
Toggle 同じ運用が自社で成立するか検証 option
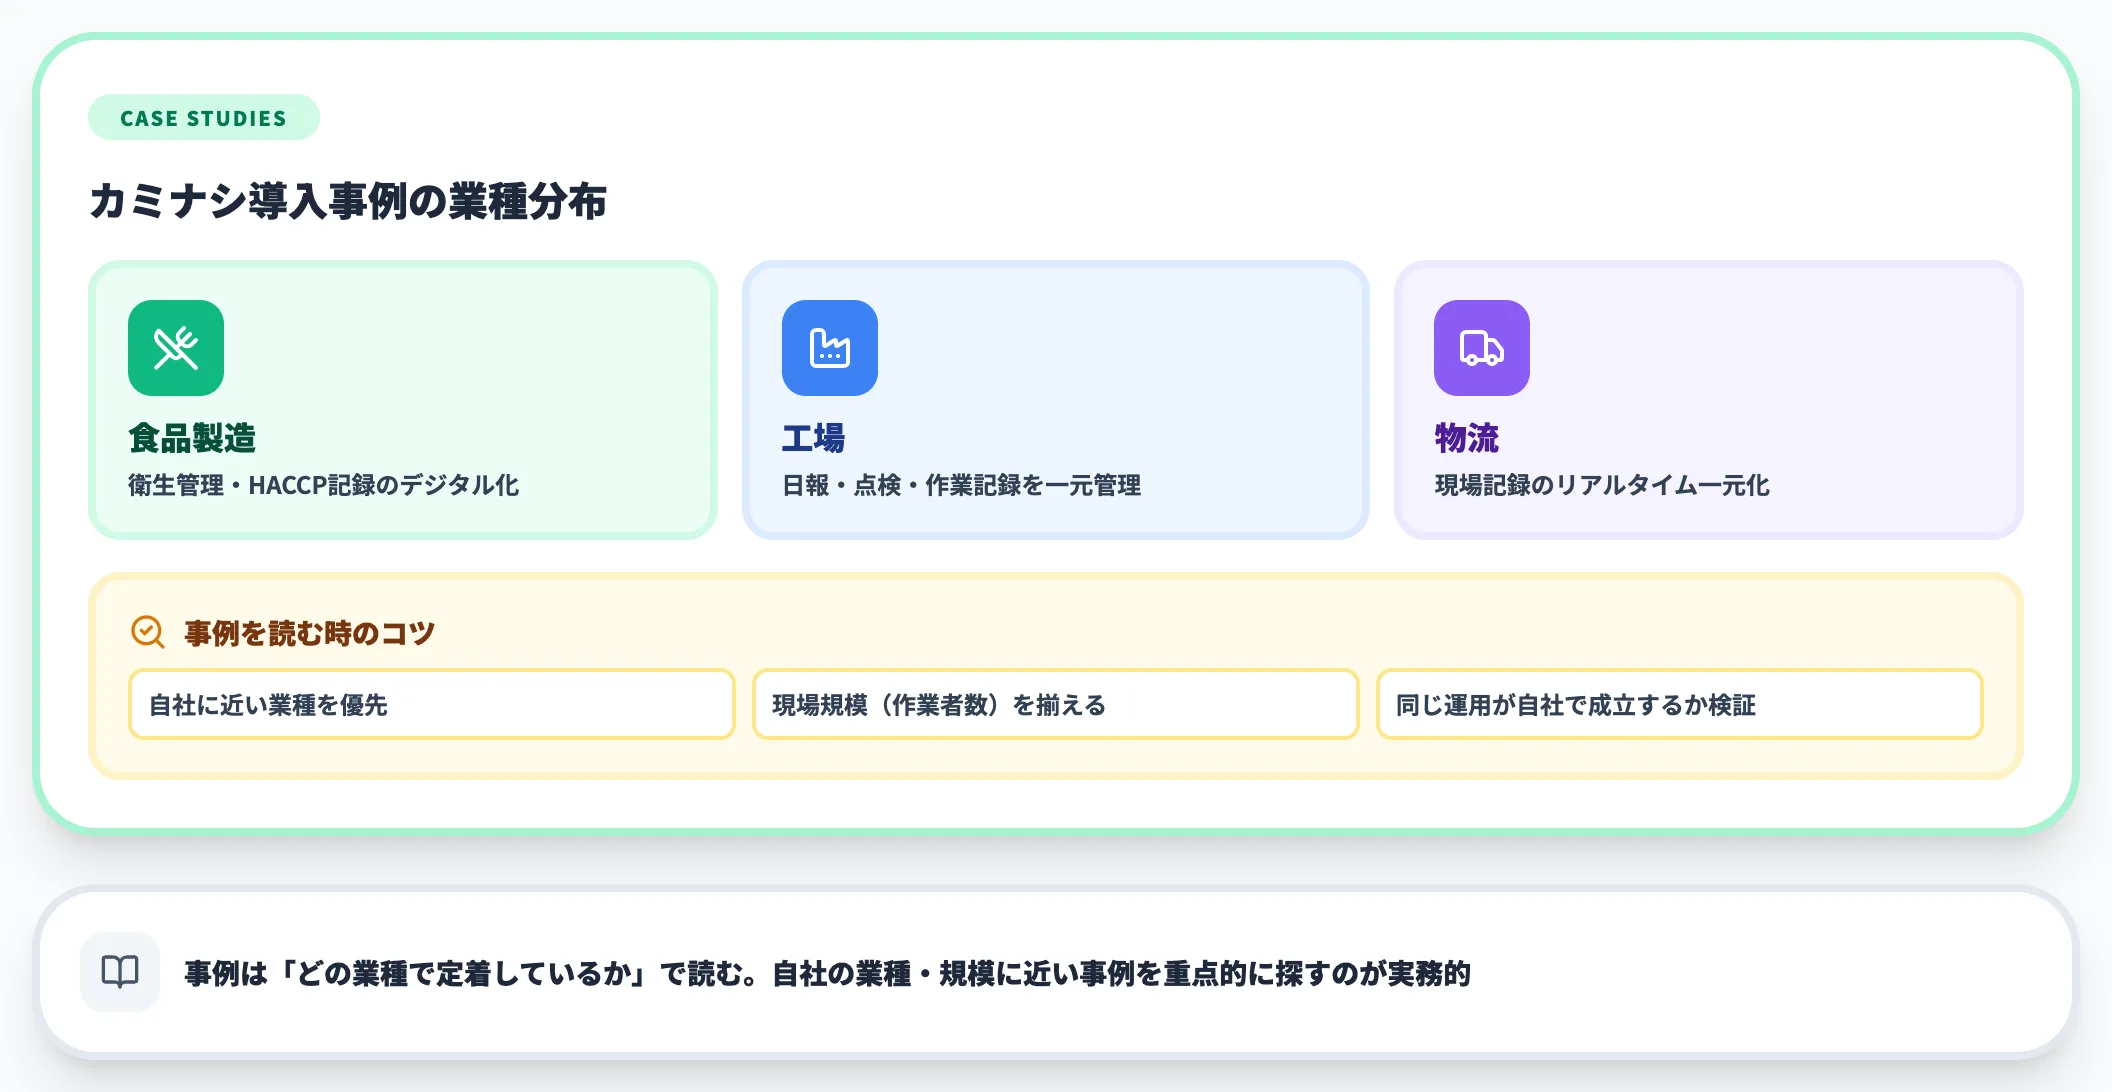pyautogui.click(x=1679, y=705)
